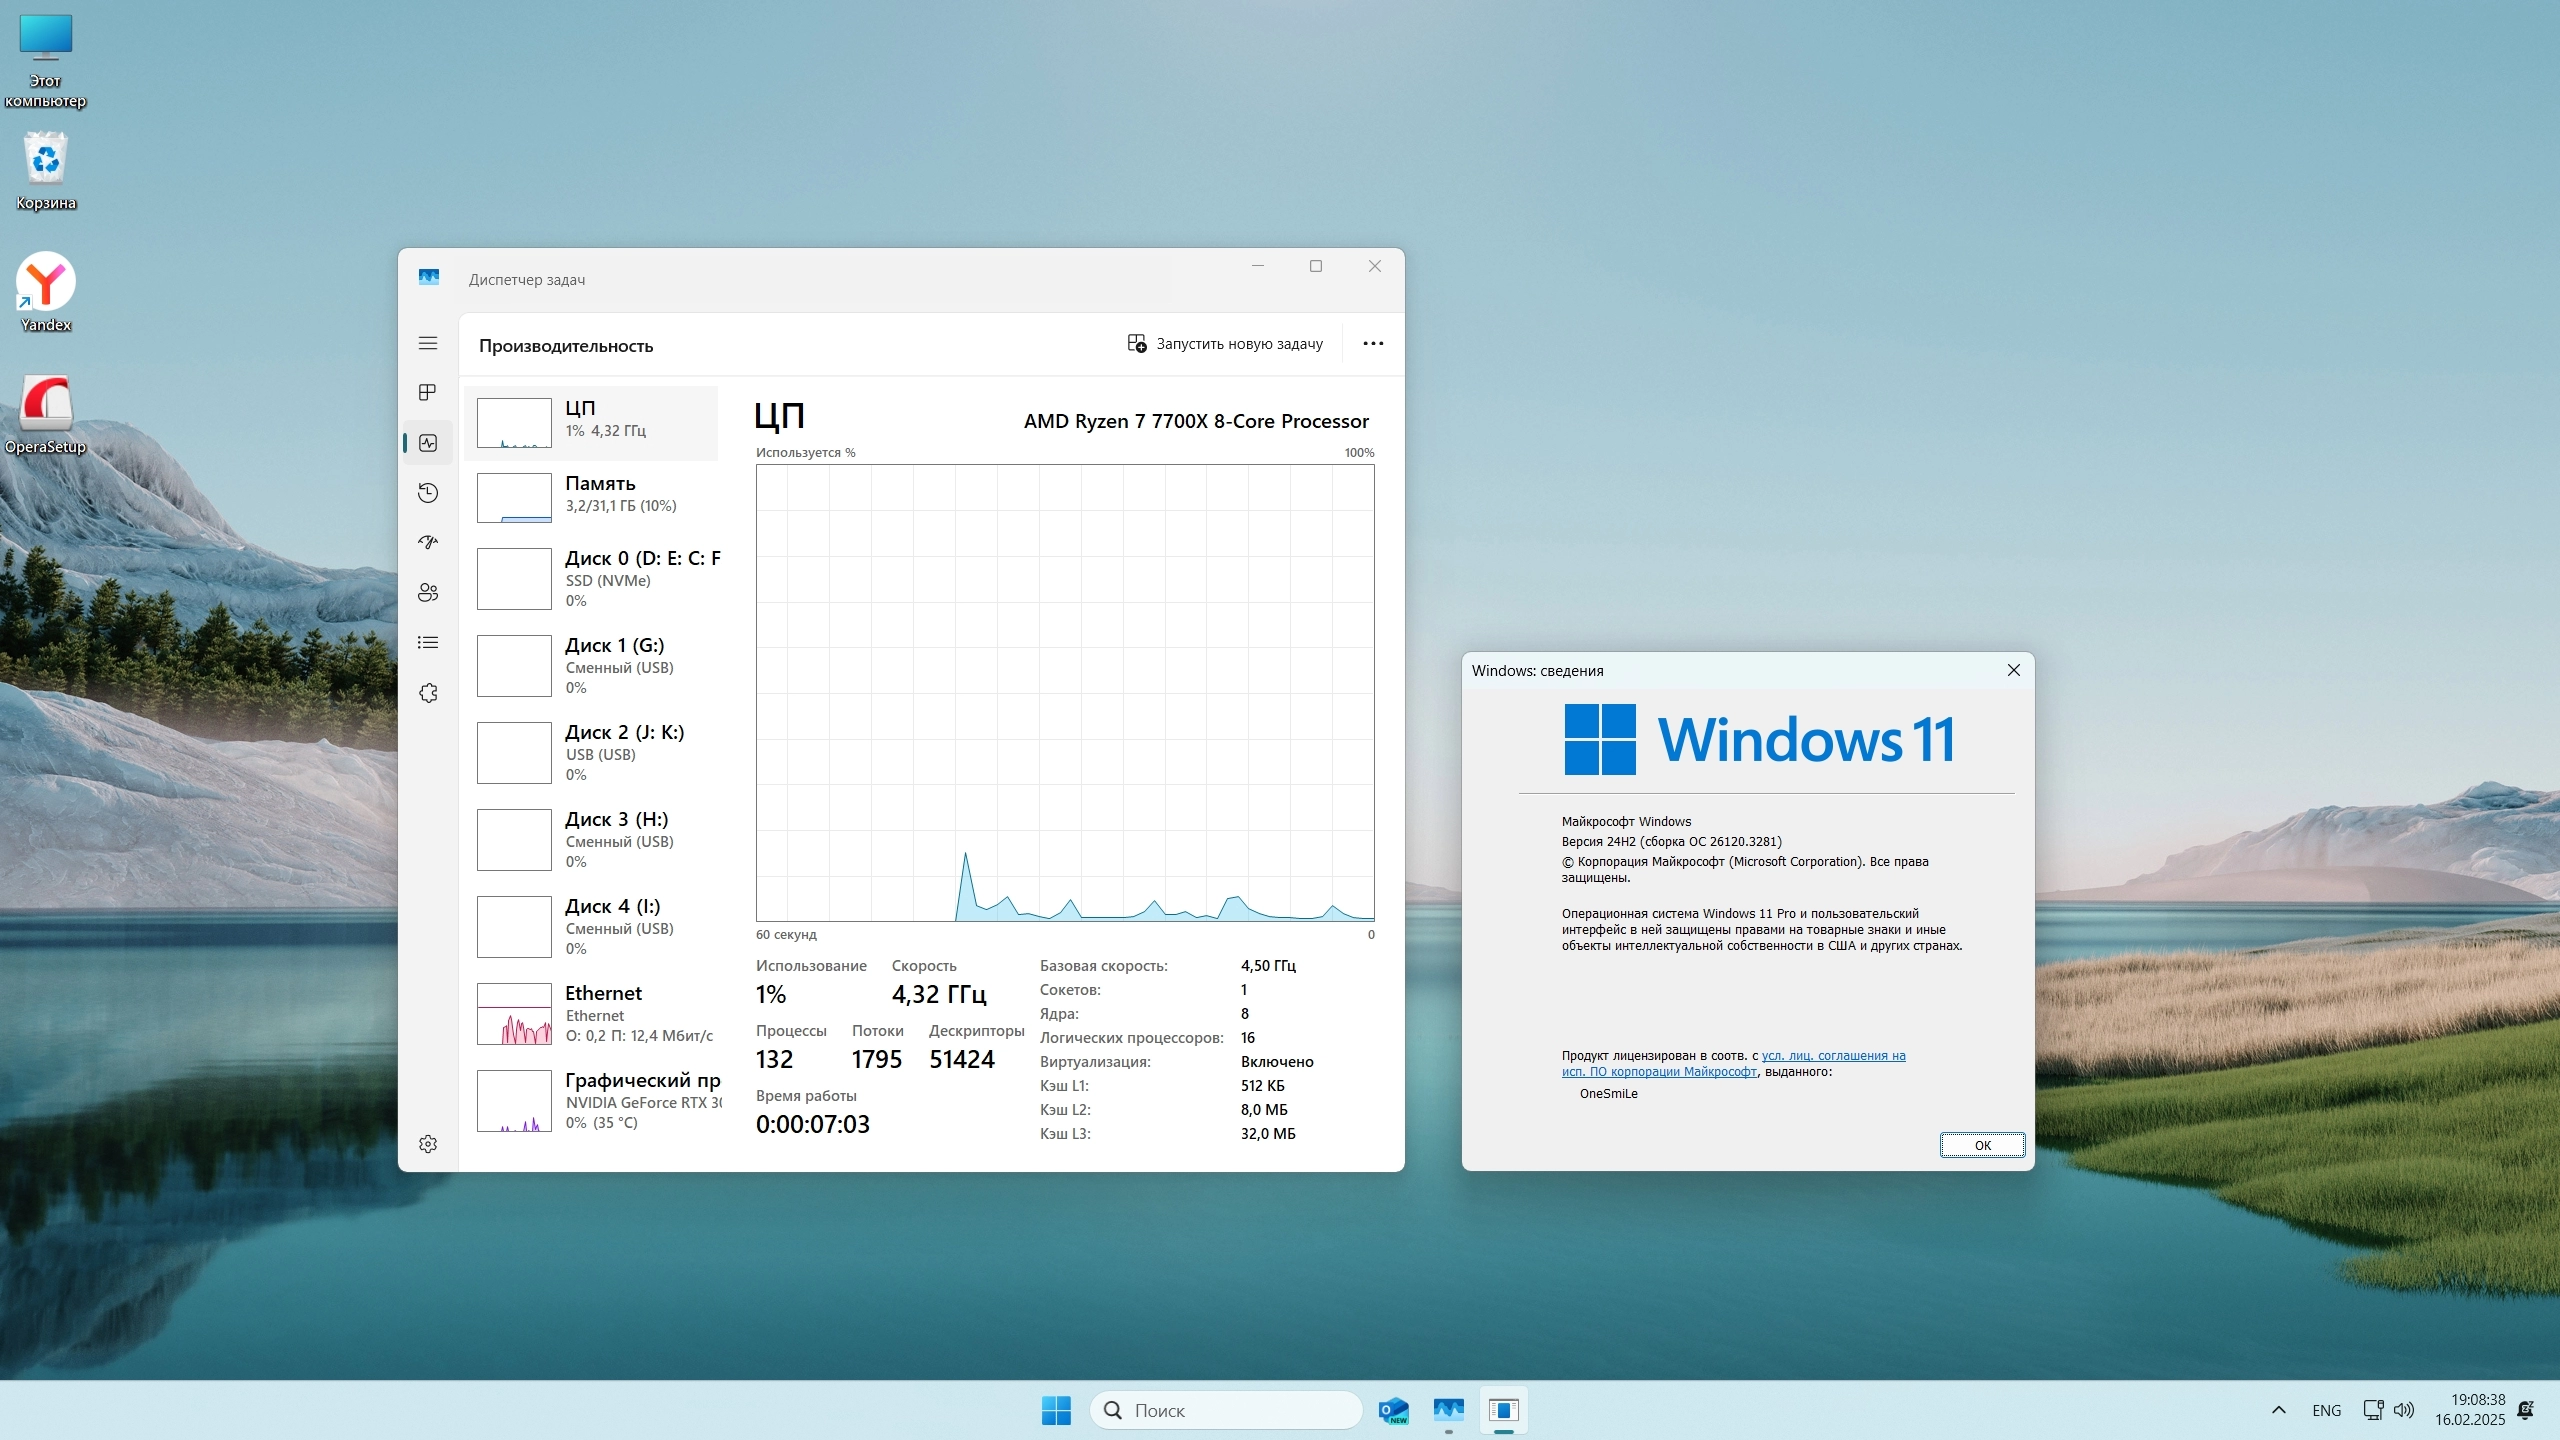Open Task Manager settings gear
The width and height of the screenshot is (2560, 1440).
coord(428,1143)
